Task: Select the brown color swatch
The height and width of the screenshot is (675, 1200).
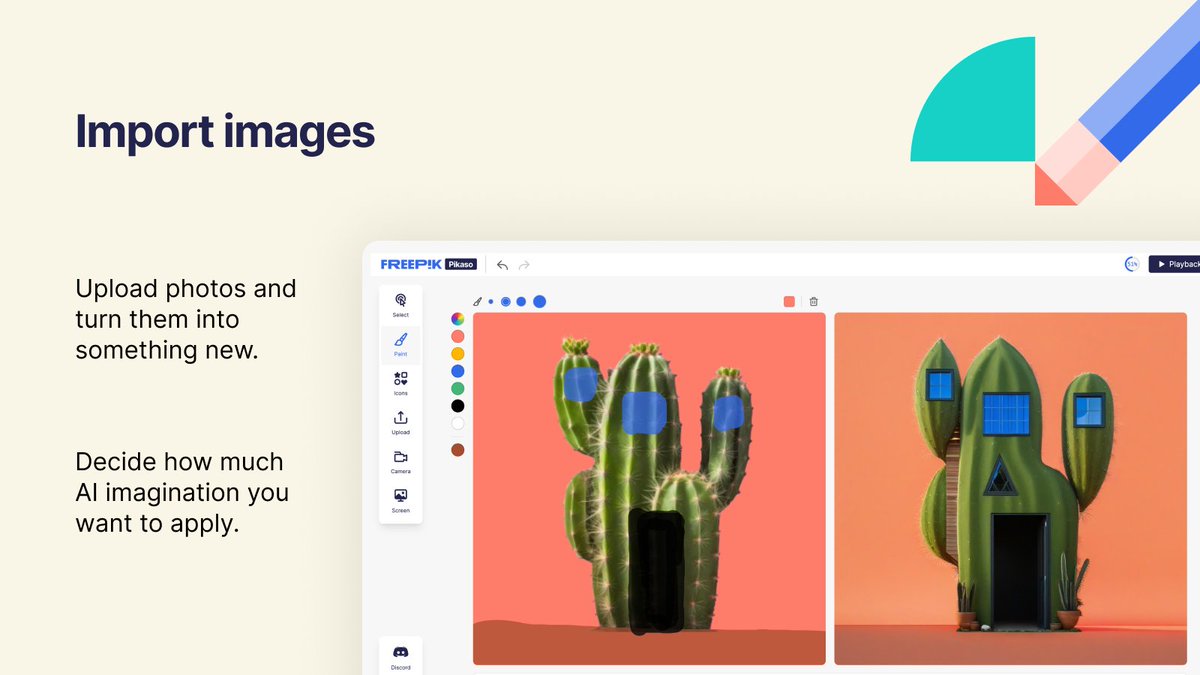Action: [457, 450]
